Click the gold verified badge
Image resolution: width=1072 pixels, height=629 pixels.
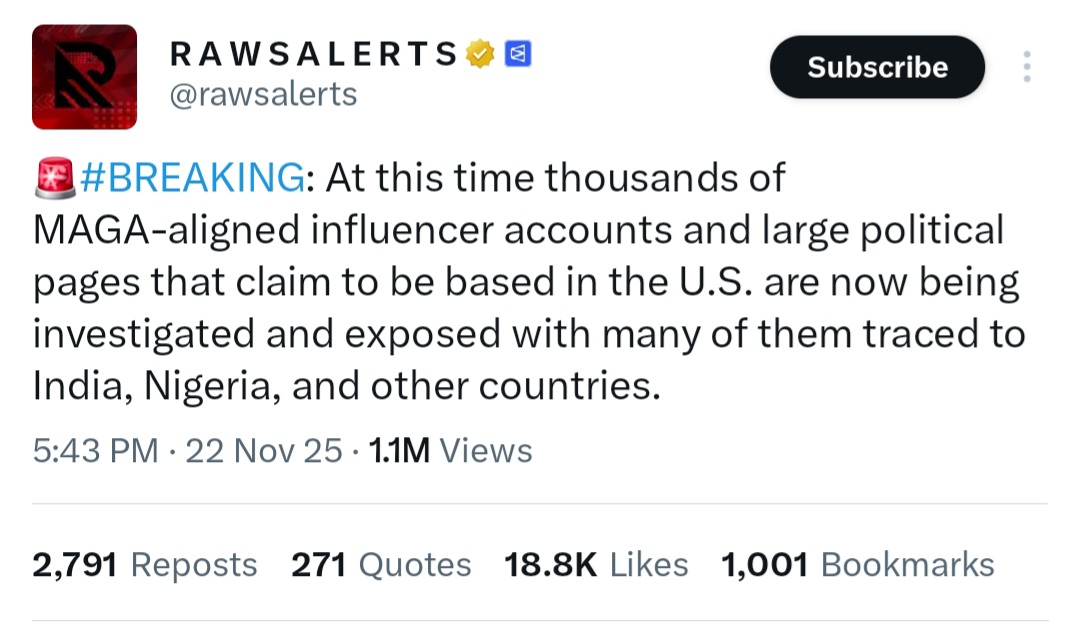pyautogui.click(x=482, y=53)
